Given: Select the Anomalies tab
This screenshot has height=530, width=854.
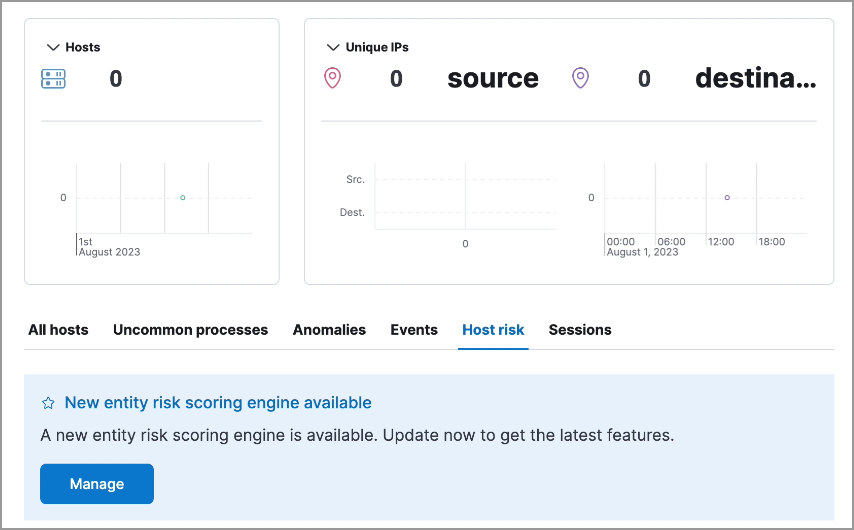Looking at the screenshot, I should [329, 329].
